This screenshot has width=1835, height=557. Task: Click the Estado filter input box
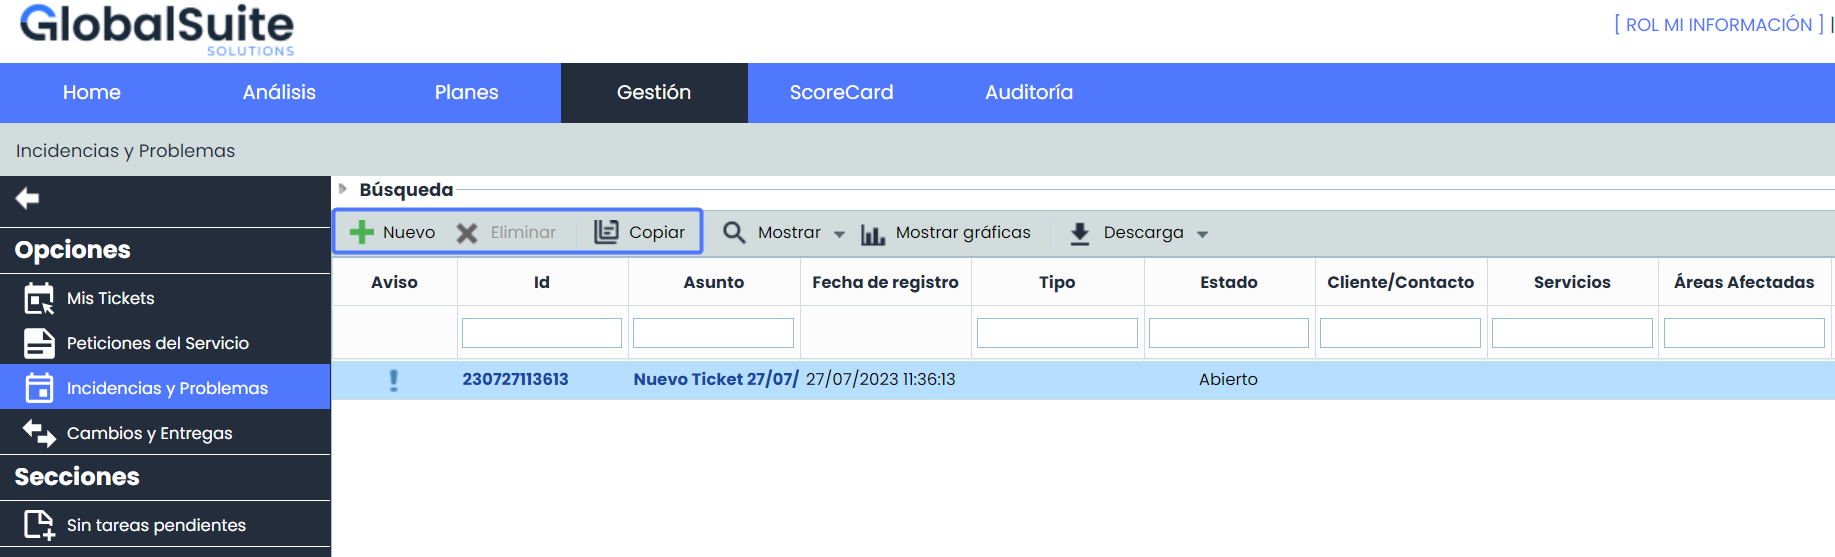(x=1228, y=333)
